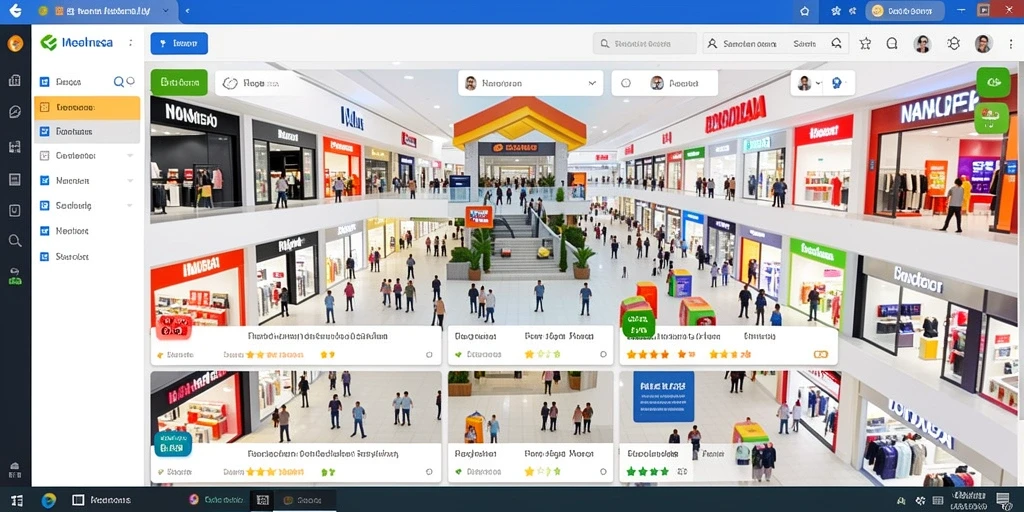Click the sparkle icon right of title bar star

852,10
